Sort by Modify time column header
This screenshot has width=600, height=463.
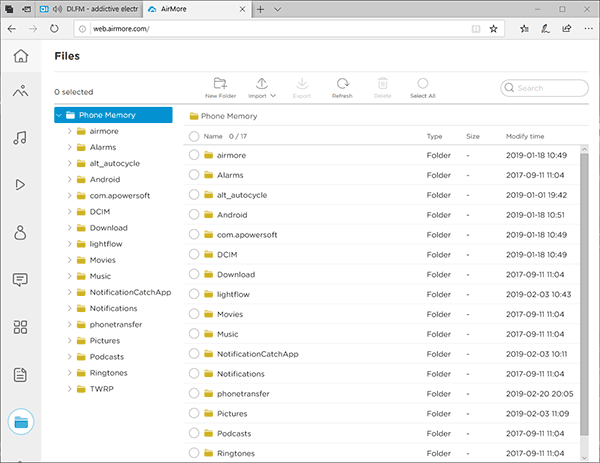coord(525,136)
